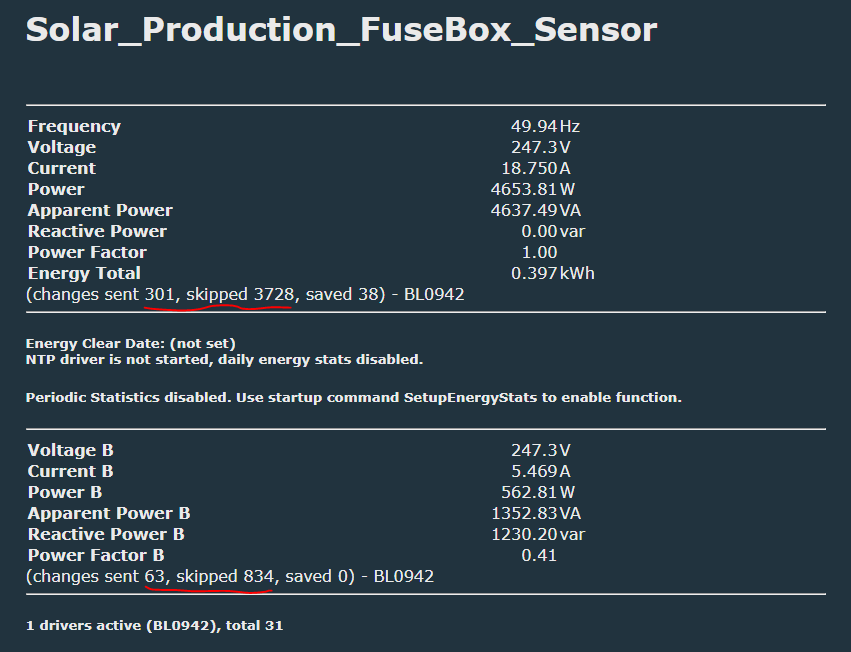Select the Energy Clear Date line
851x652 pixels.
coord(130,344)
